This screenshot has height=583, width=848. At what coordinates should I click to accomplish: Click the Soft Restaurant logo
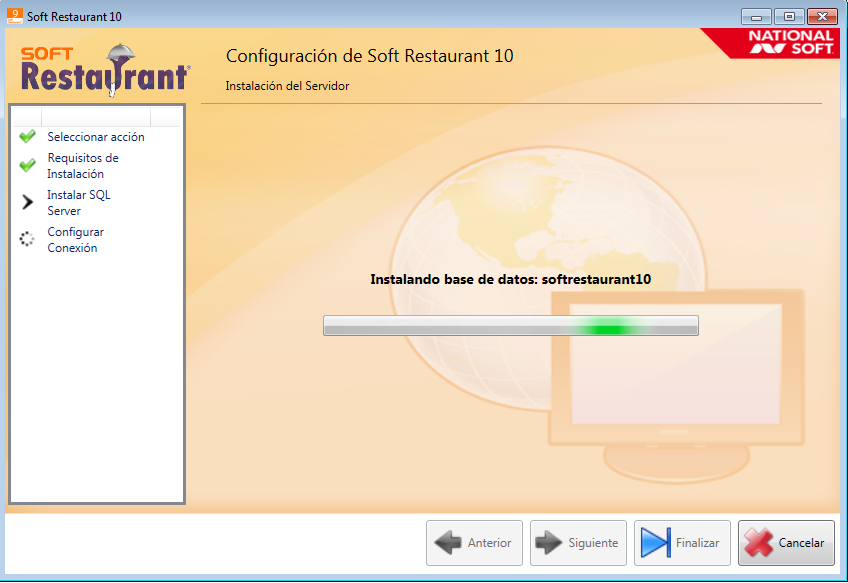(x=105, y=69)
